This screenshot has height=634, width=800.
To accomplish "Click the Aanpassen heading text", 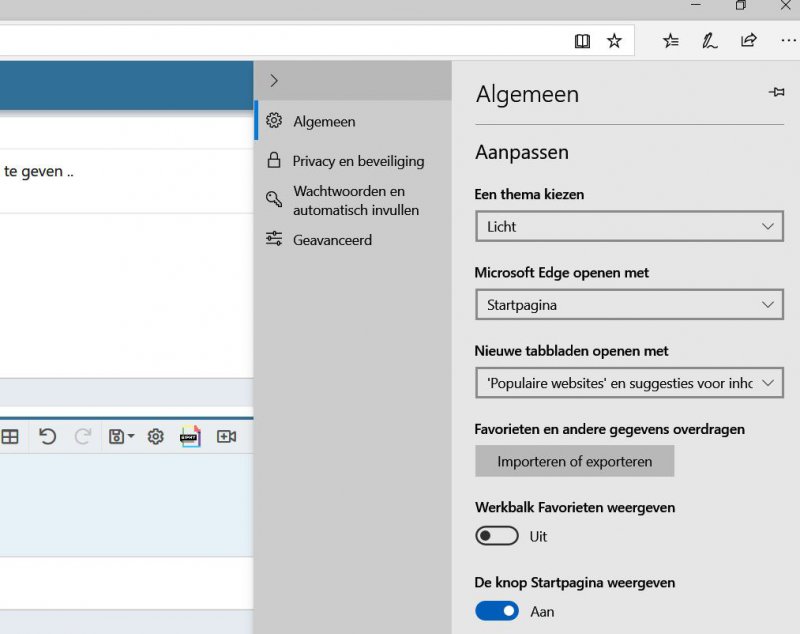I will [522, 153].
